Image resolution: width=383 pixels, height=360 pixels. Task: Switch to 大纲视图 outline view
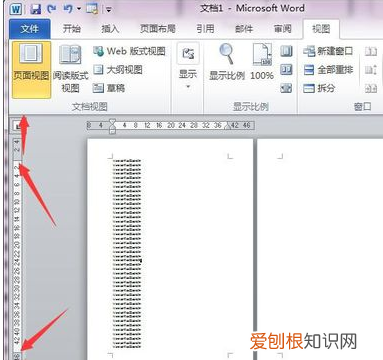[117, 70]
